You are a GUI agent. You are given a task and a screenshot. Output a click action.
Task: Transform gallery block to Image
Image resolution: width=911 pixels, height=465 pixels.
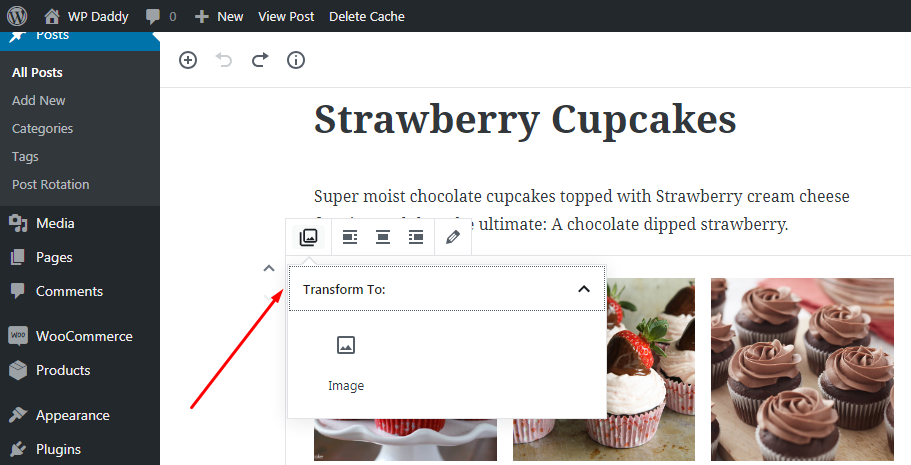346,362
